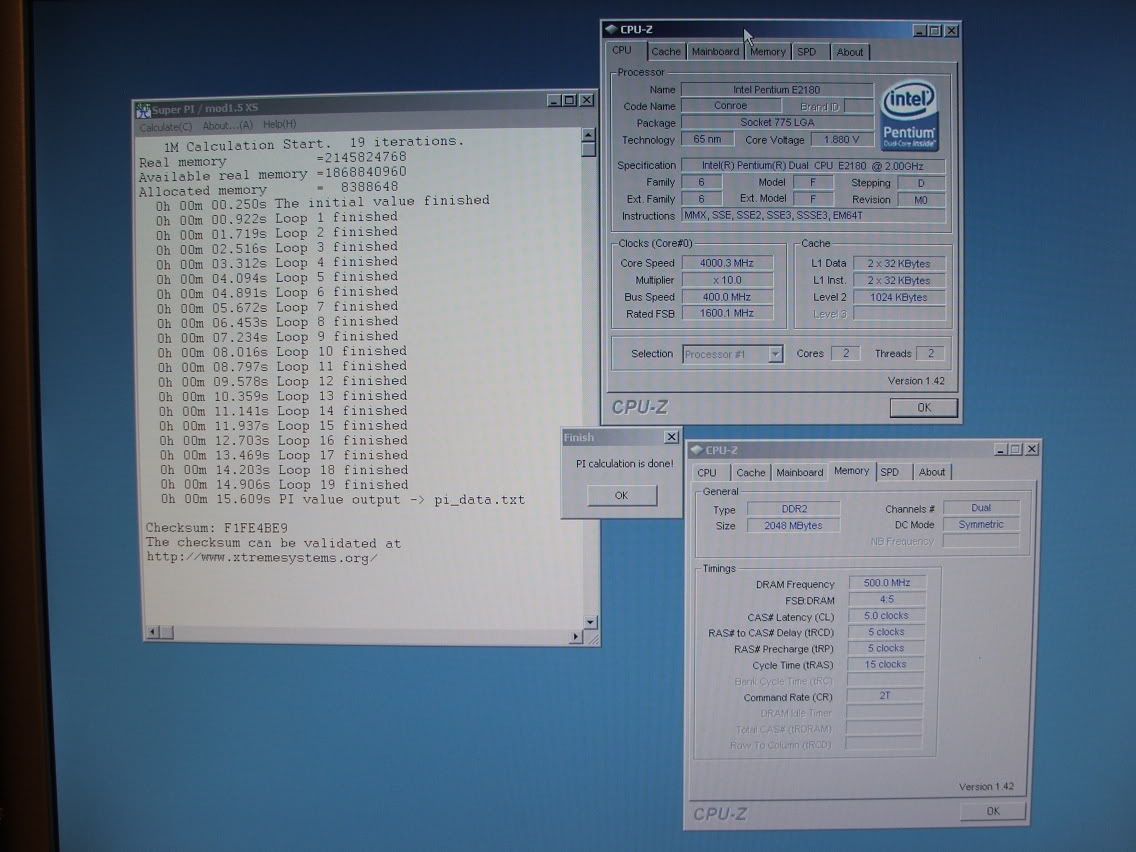Viewport: 1136px width, 852px height.
Task: Click OK button in top CPU-Z window
Action: pyautogui.click(x=924, y=408)
